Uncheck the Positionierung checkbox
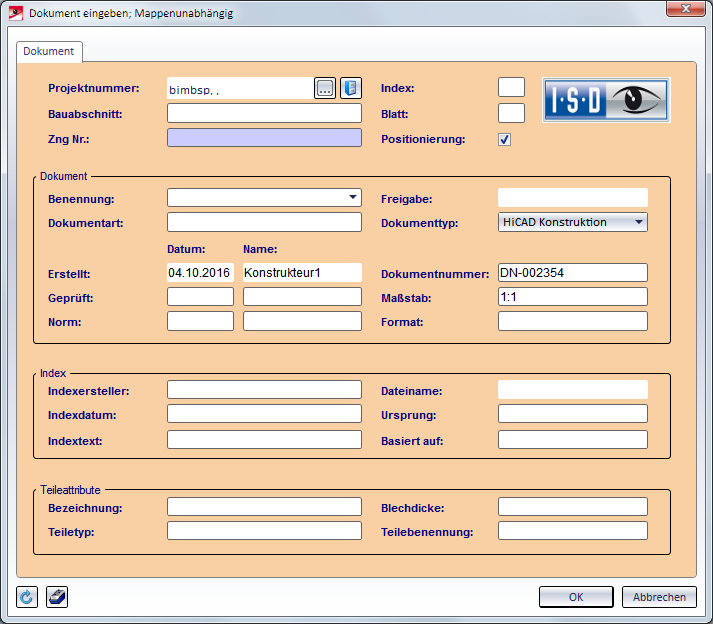Viewport: 713px width, 624px height. 505,140
